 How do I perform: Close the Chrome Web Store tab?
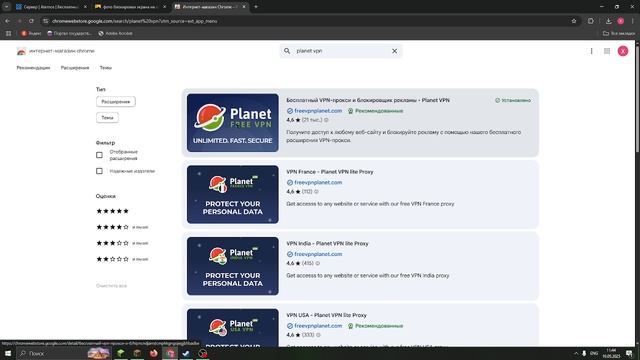coord(244,7)
